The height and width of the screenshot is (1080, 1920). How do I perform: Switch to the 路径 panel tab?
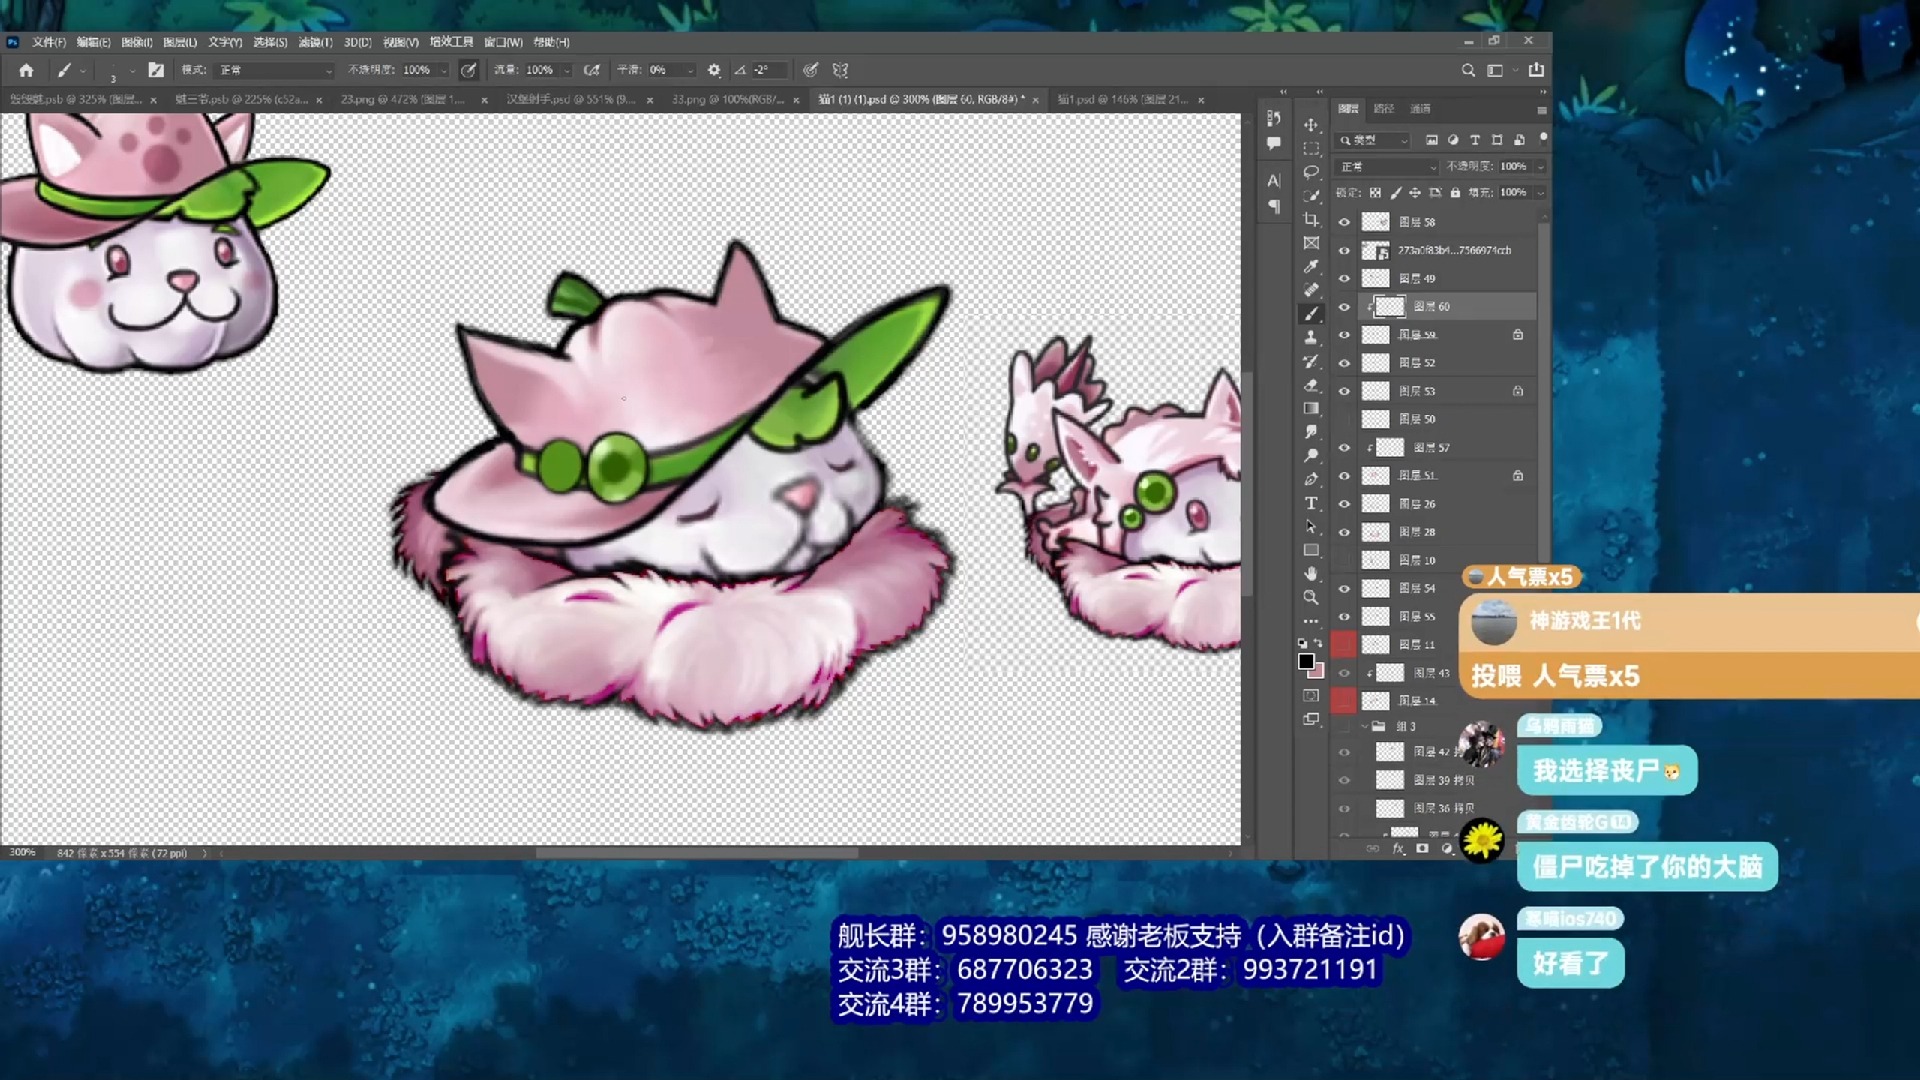(1384, 108)
